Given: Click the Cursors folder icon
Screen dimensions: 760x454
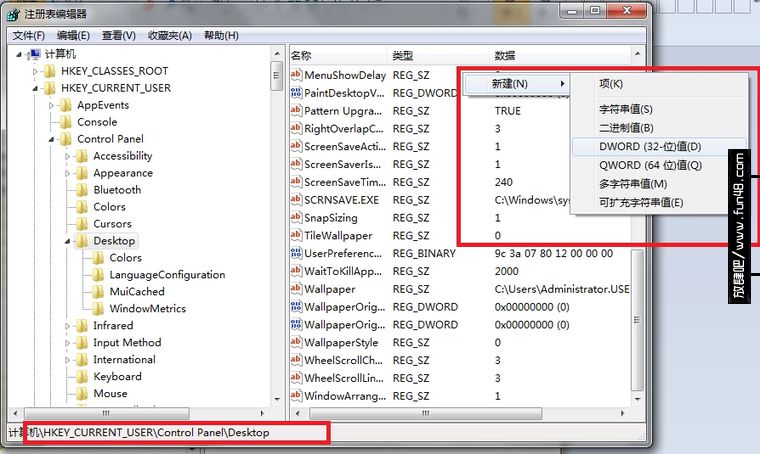Looking at the screenshot, I should click(x=82, y=224).
